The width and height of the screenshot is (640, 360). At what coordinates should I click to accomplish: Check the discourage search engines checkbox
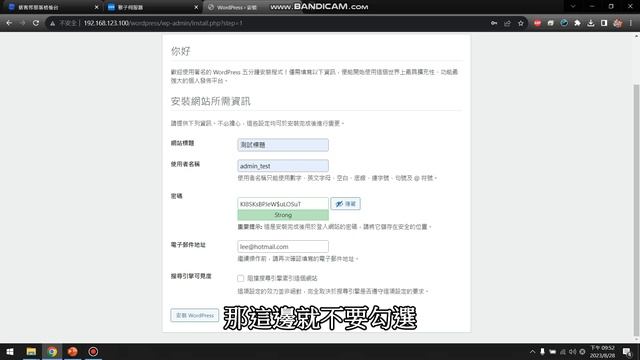click(x=240, y=278)
